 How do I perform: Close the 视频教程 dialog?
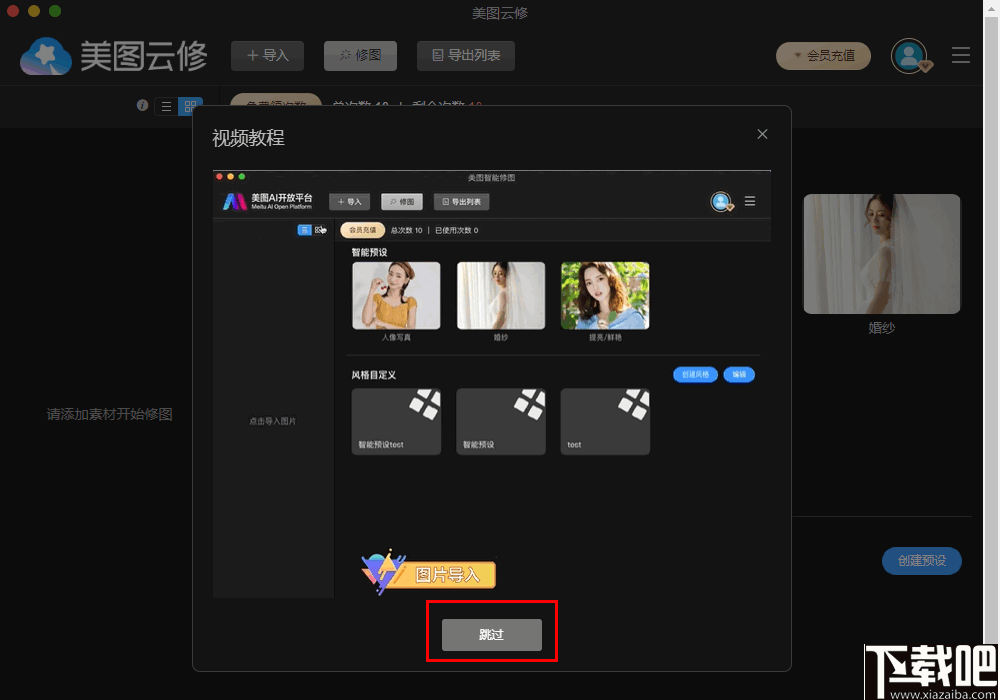762,134
